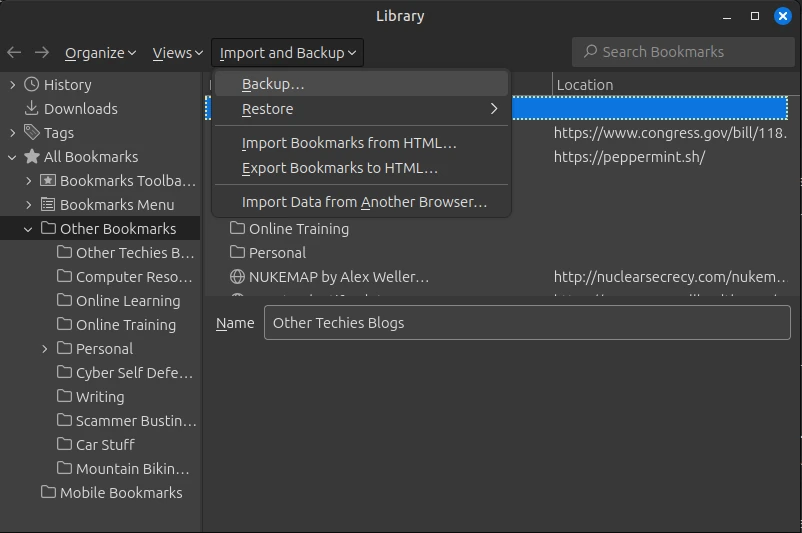
Task: Expand the Tags tree node
Action: 12,133
